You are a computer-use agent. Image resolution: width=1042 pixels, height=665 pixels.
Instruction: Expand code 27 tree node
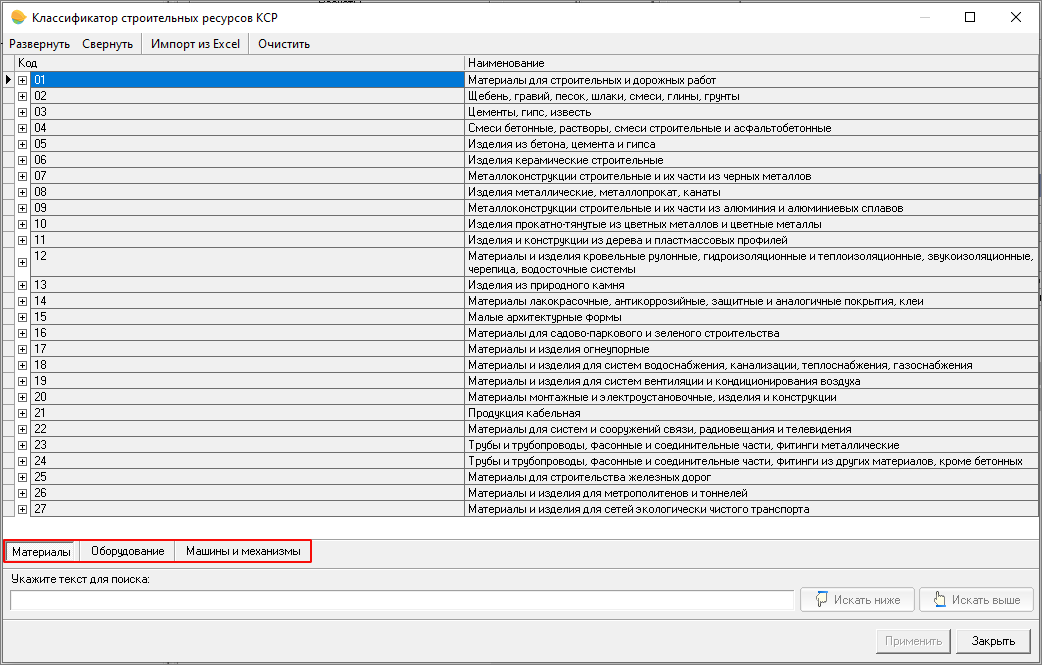pyautogui.click(x=23, y=509)
